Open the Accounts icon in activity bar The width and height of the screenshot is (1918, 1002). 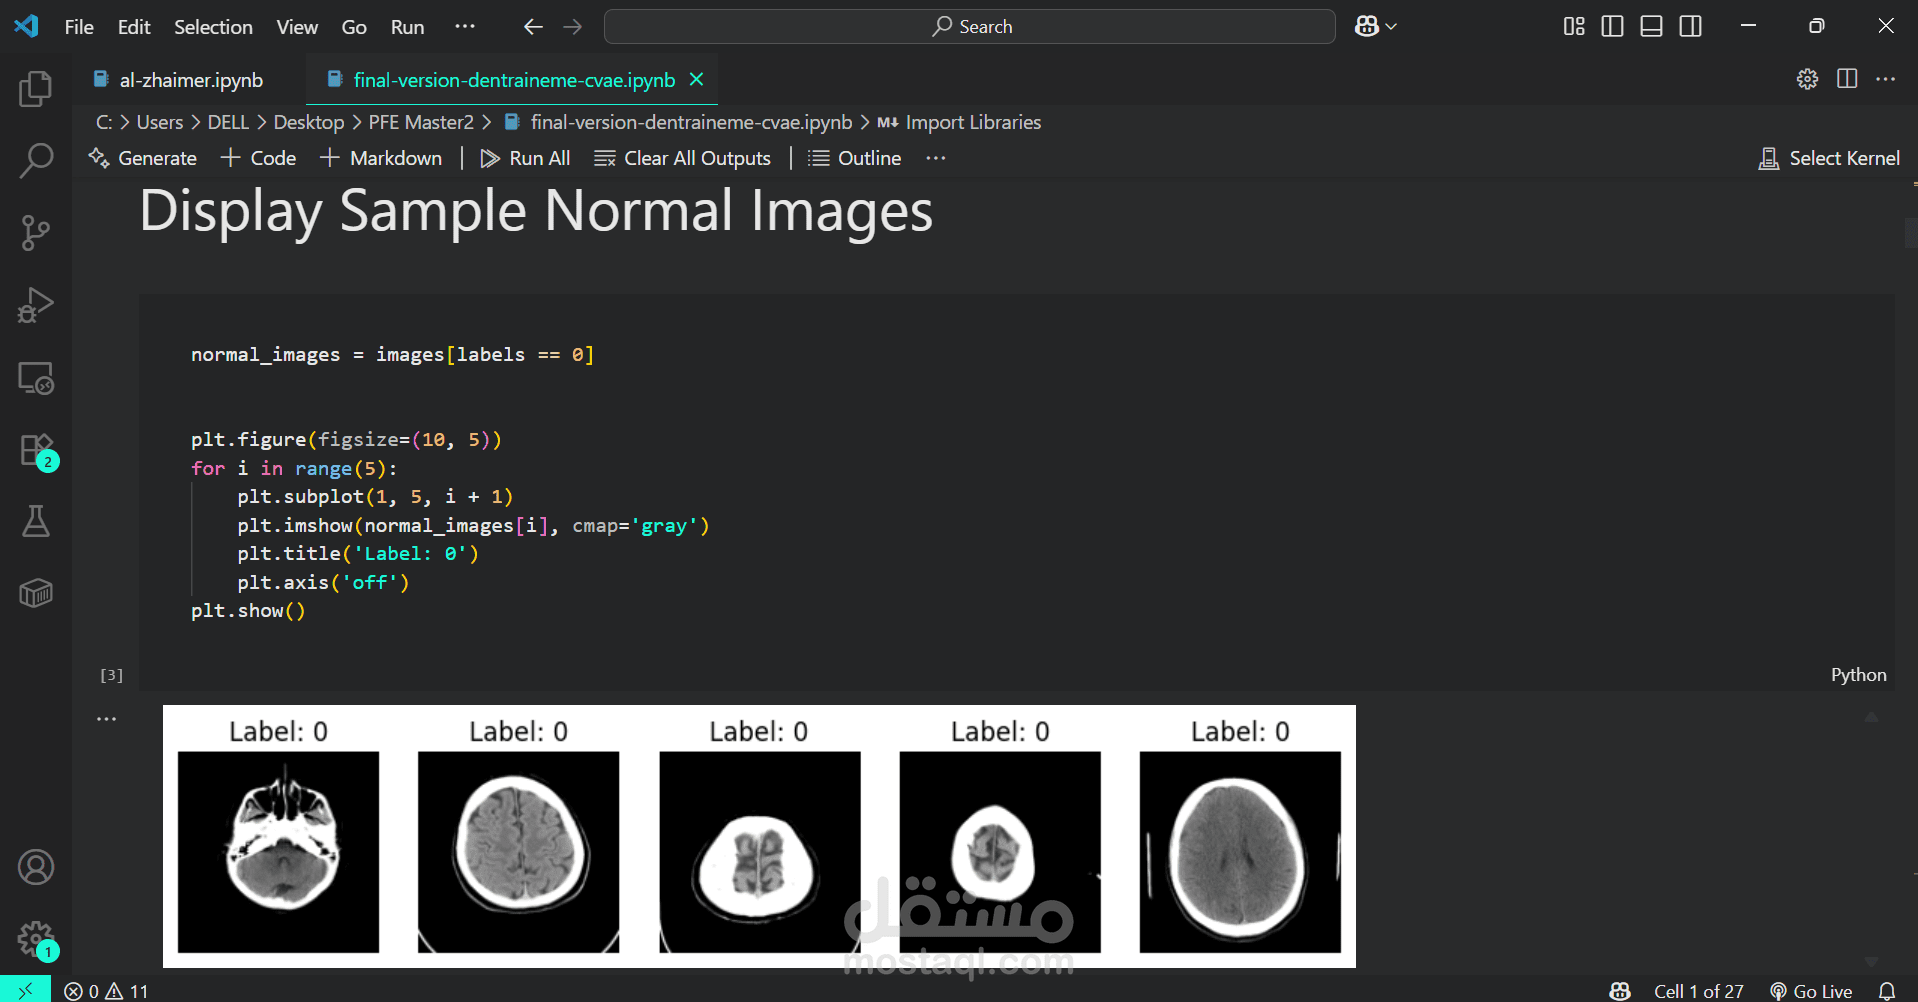click(36, 867)
